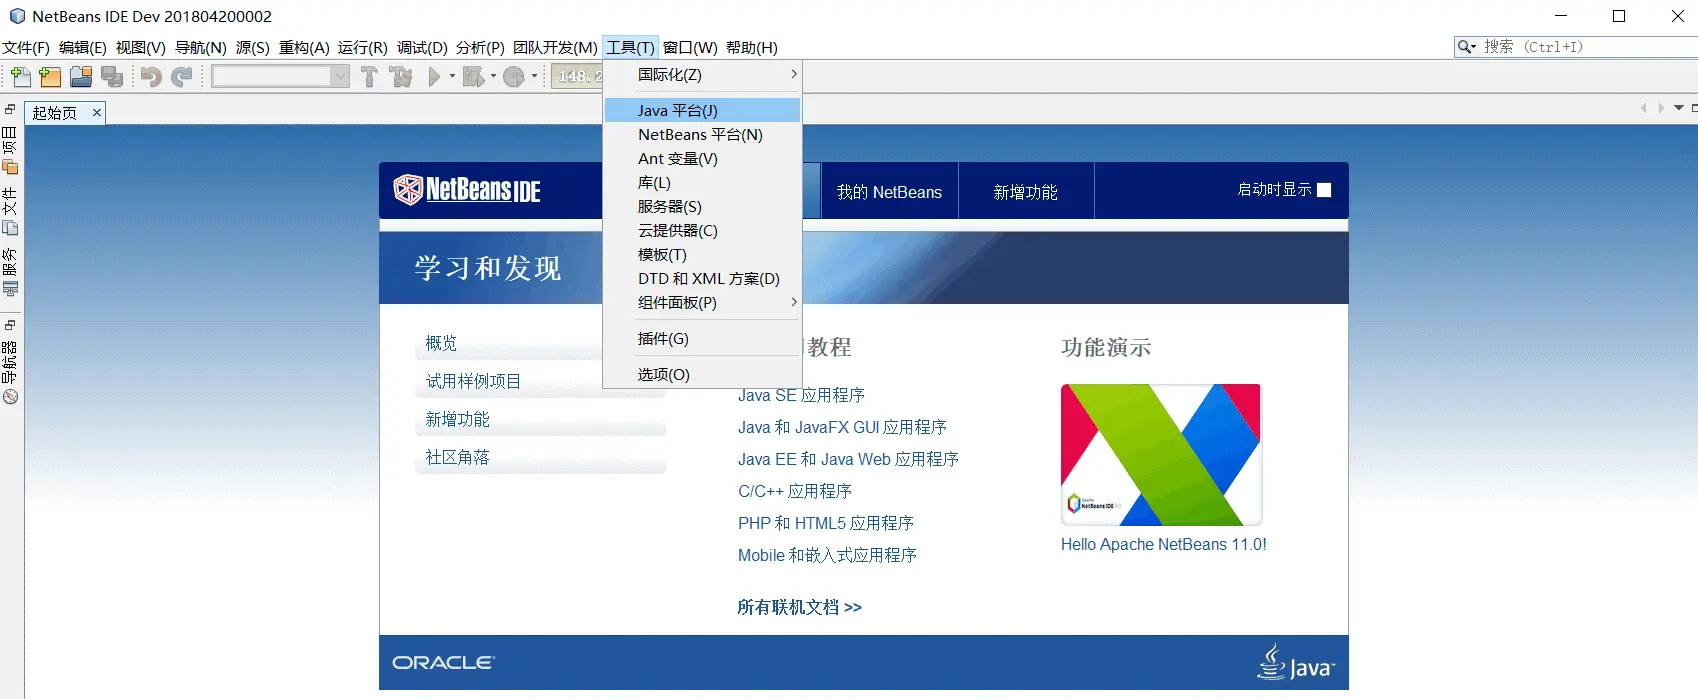1698x699 pixels.
Task: Expand the 组件面板(P) submenu
Action: [702, 303]
